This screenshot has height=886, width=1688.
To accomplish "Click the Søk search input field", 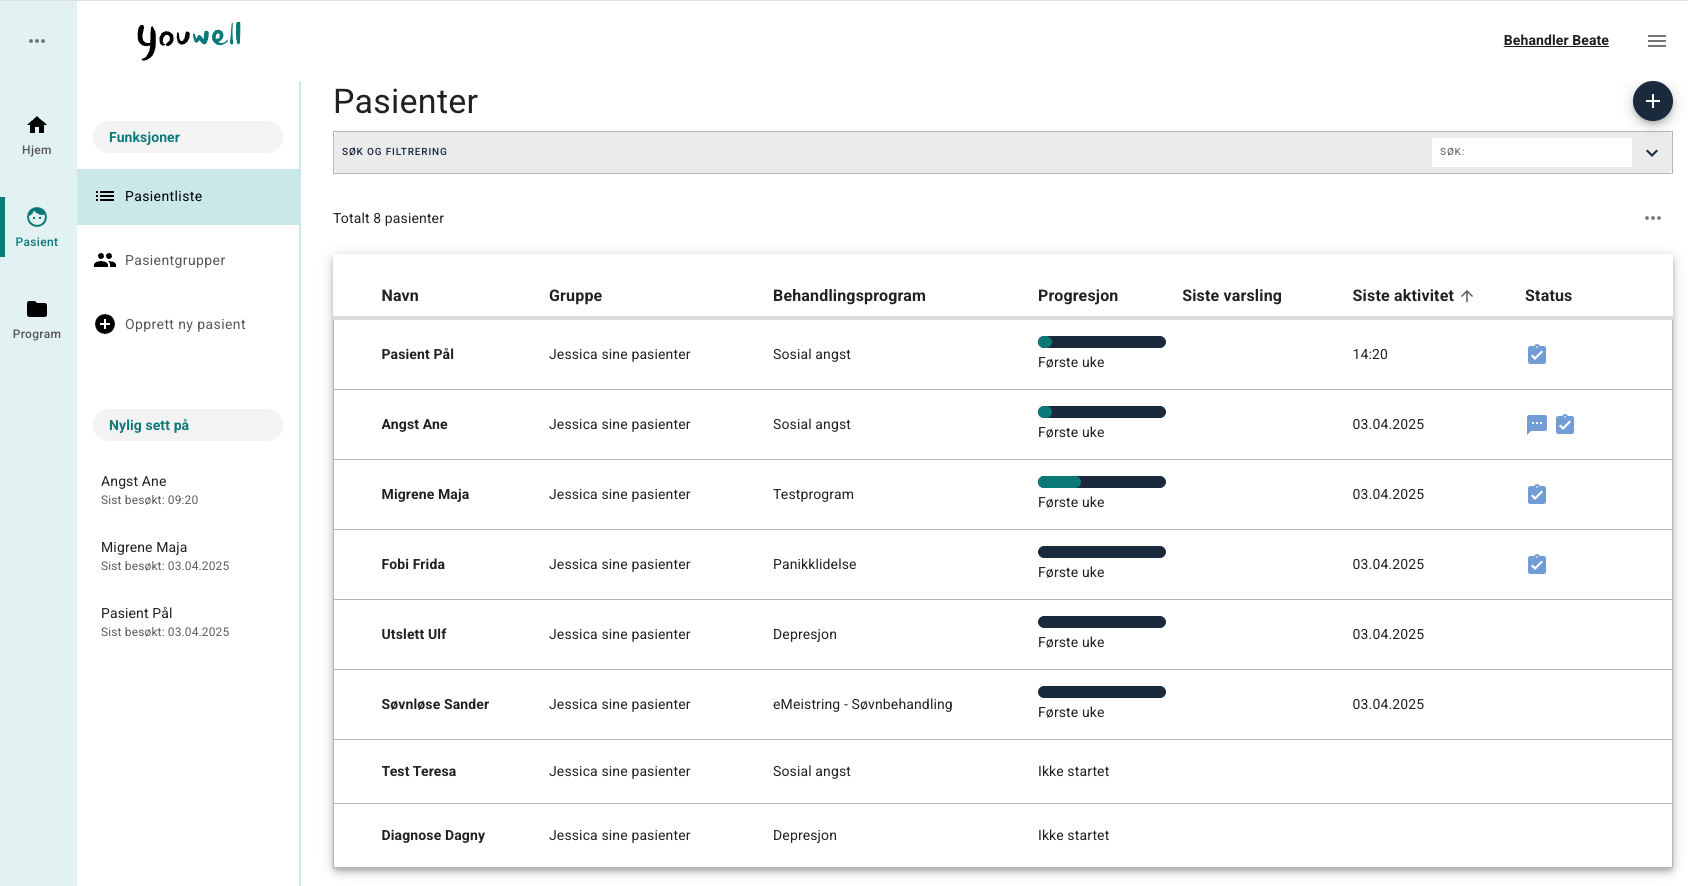I will pyautogui.click(x=1532, y=152).
